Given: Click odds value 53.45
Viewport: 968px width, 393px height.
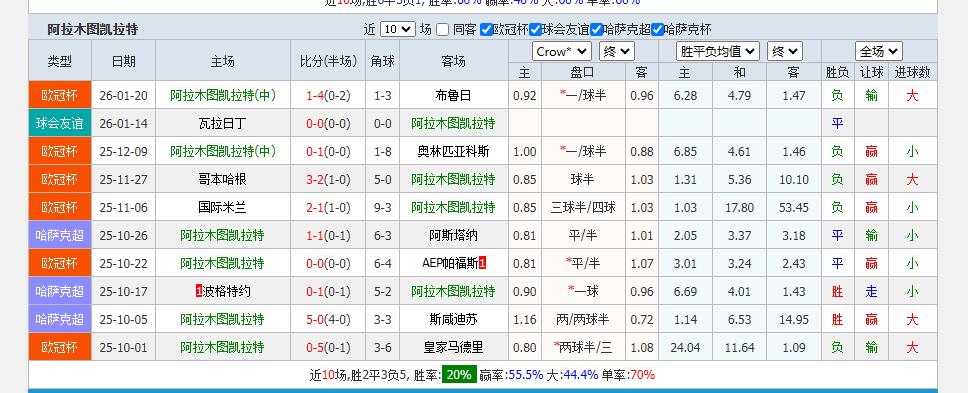Looking at the screenshot, I should pos(793,207).
